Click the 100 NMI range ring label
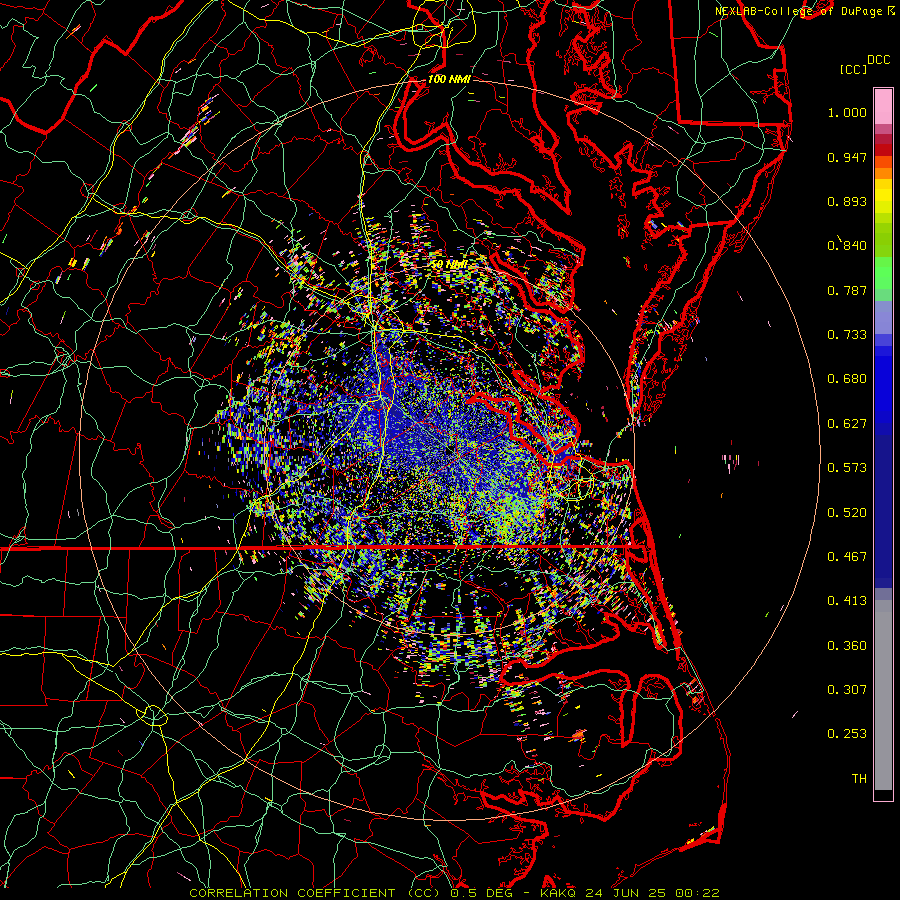Screen dimensions: 900x900 click(x=449, y=79)
